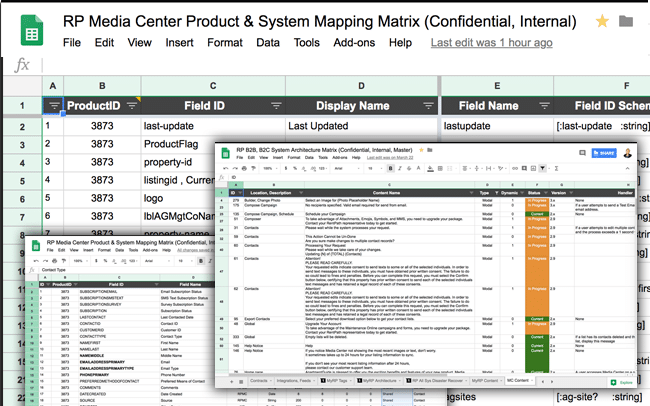
Task: Open filter dropdown on column A header cell
Action: (54, 106)
